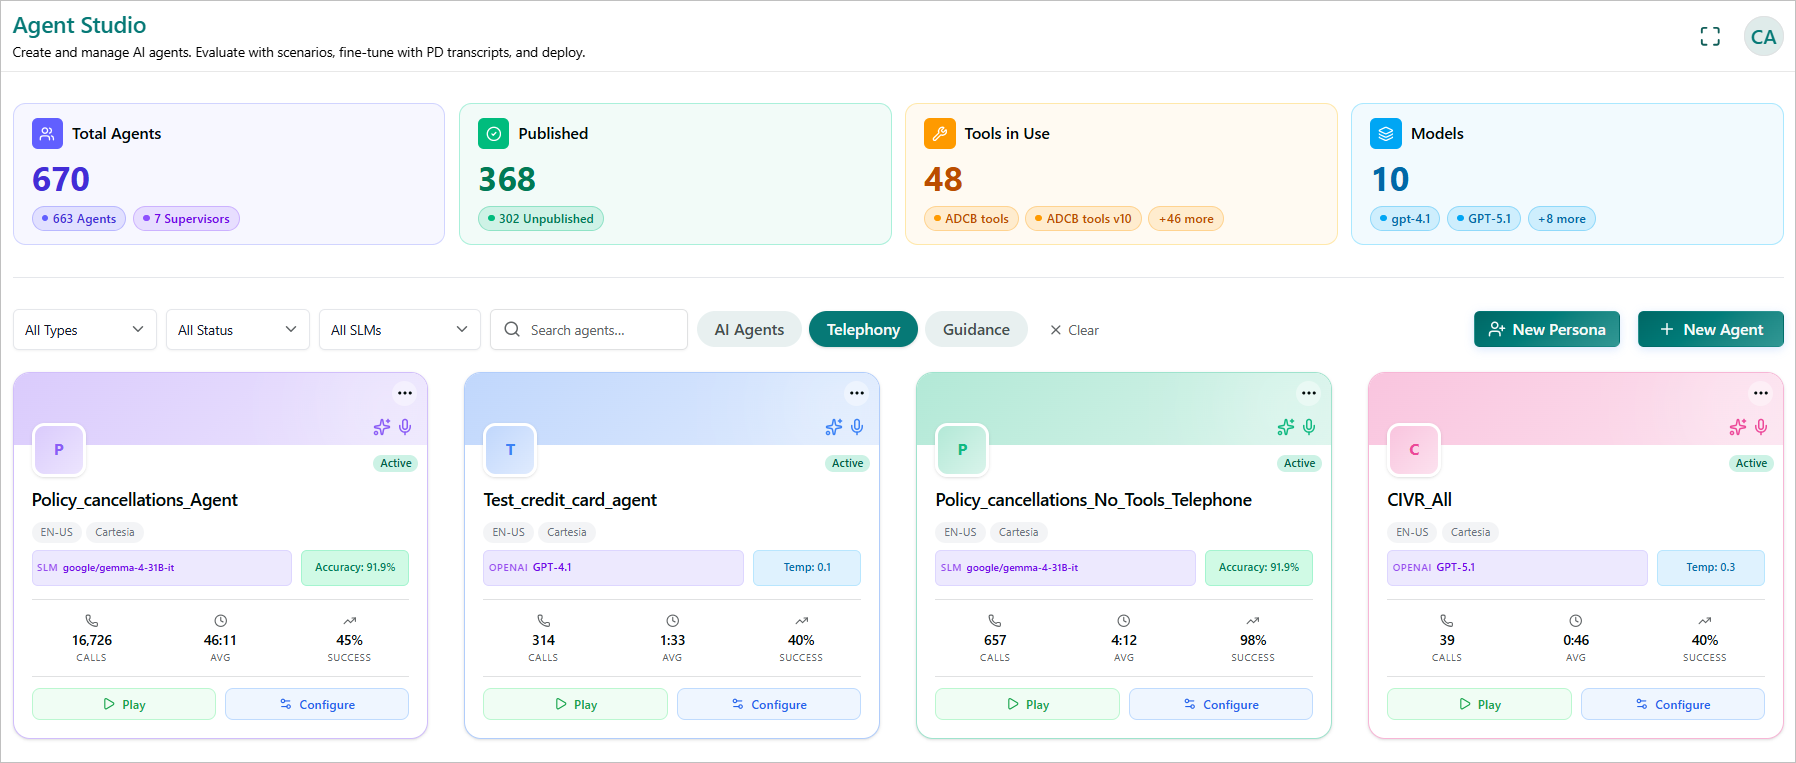Click the Published checkmark icon
Image resolution: width=1796 pixels, height=763 pixels.
pos(494,133)
